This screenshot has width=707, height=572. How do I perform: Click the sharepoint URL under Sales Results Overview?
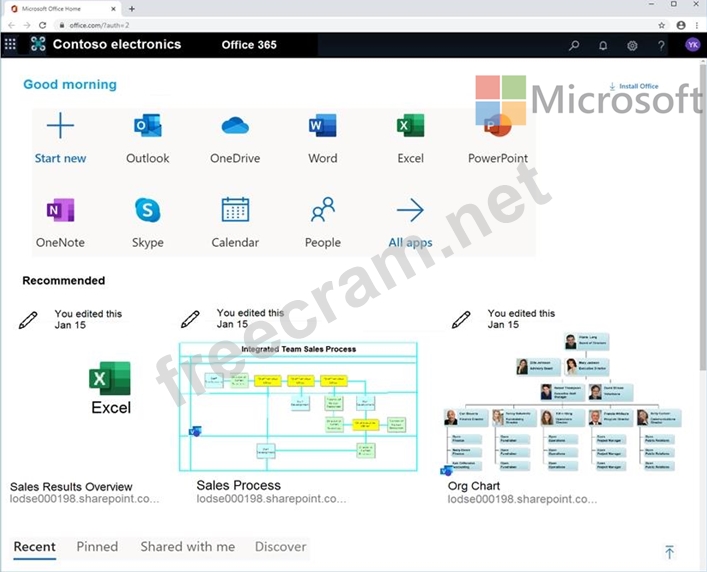[84, 499]
